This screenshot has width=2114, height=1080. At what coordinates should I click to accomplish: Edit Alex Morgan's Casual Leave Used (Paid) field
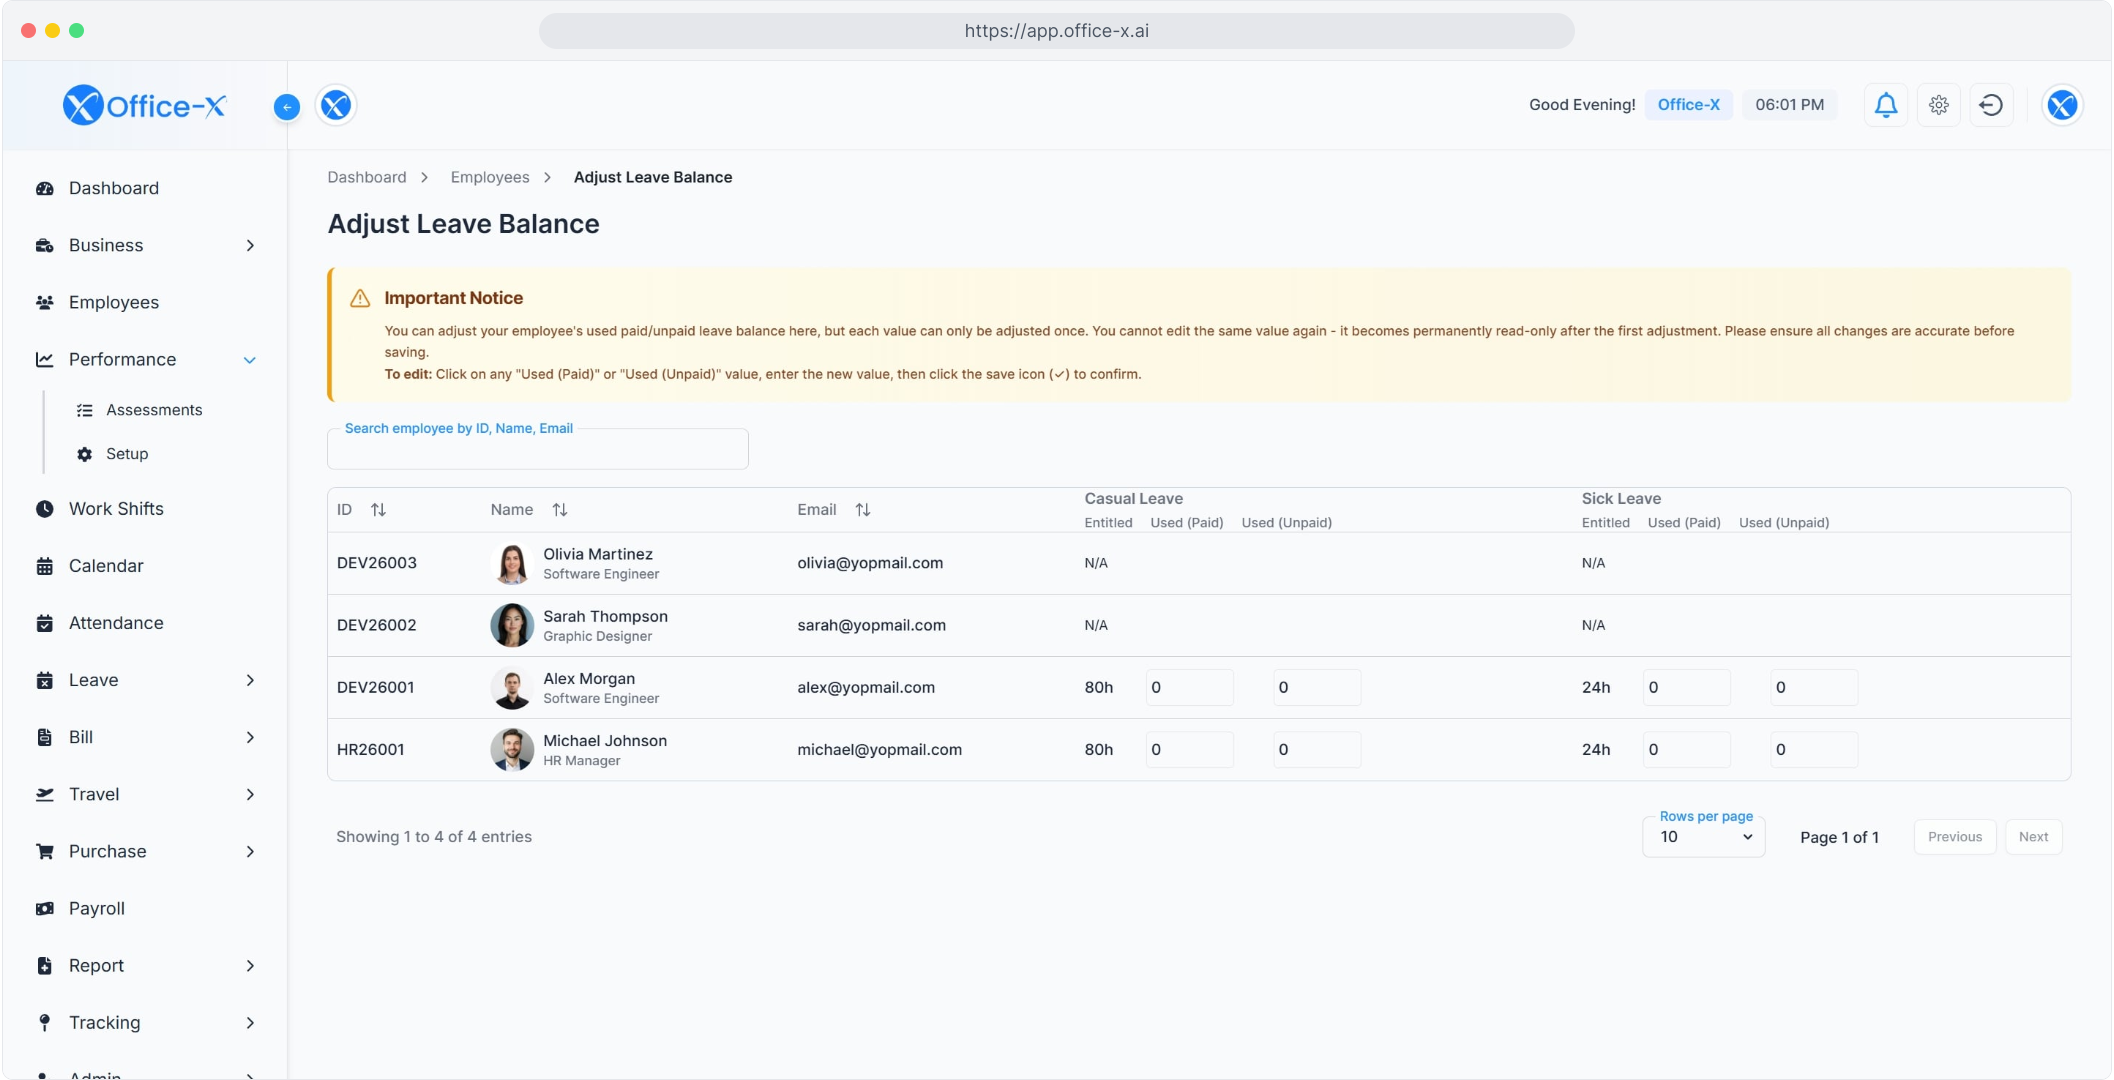tap(1189, 688)
